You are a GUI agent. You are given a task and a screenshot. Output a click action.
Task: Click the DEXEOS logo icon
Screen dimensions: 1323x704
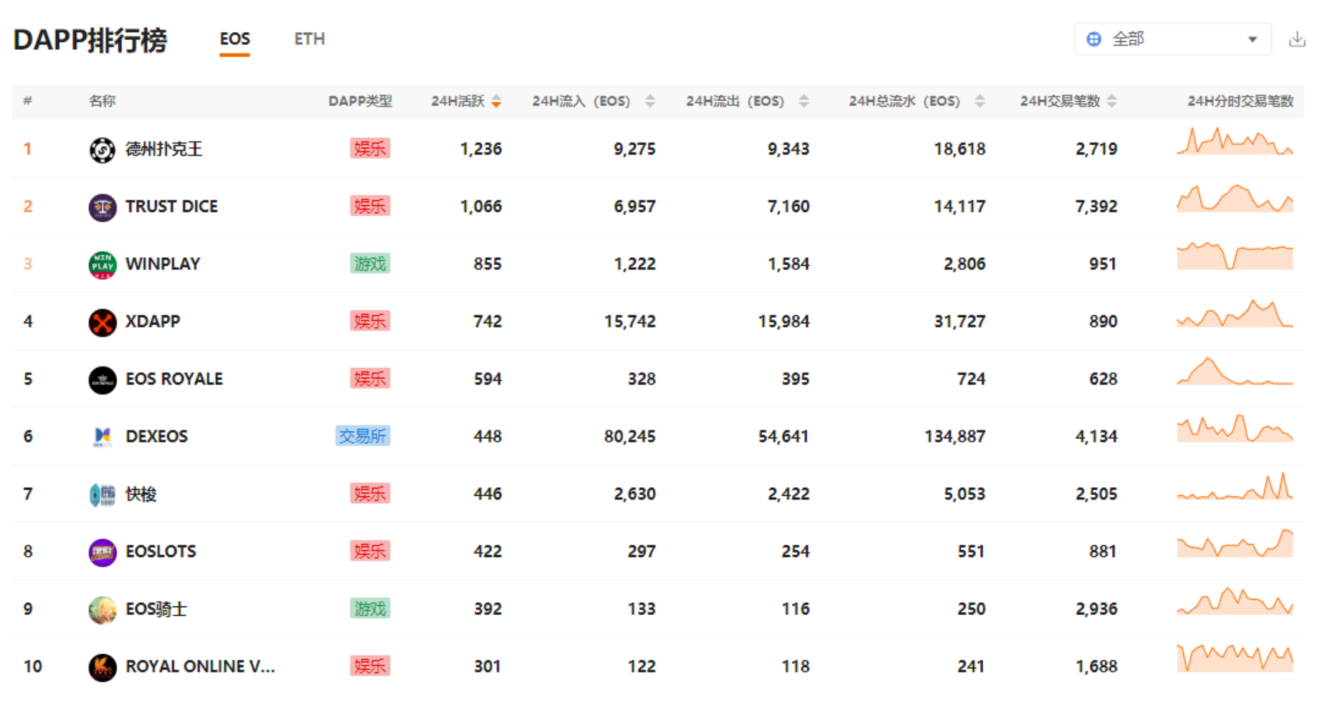[102, 437]
